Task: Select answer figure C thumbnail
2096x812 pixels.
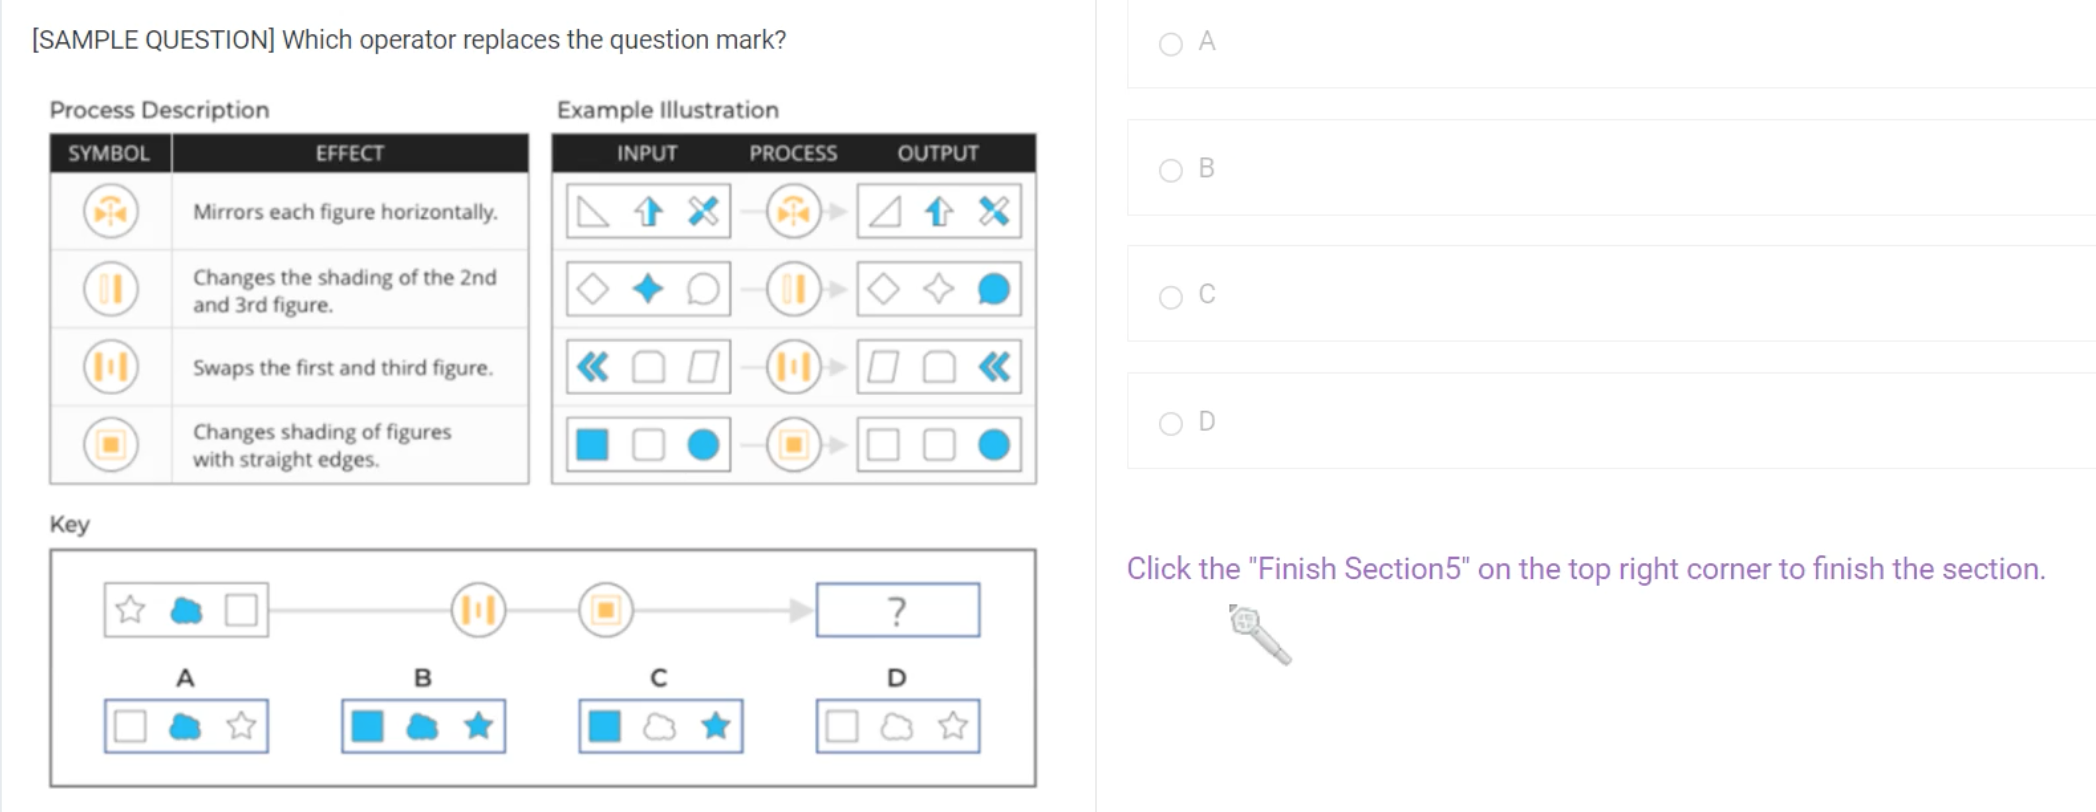Action: 660,726
